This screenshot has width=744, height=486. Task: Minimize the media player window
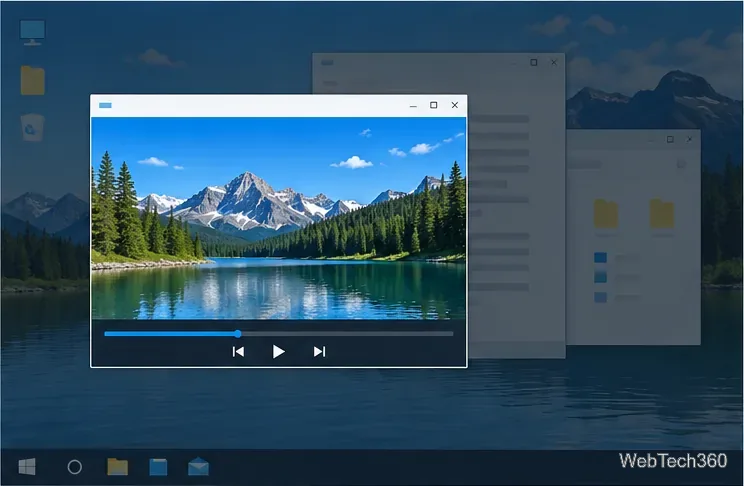413,106
